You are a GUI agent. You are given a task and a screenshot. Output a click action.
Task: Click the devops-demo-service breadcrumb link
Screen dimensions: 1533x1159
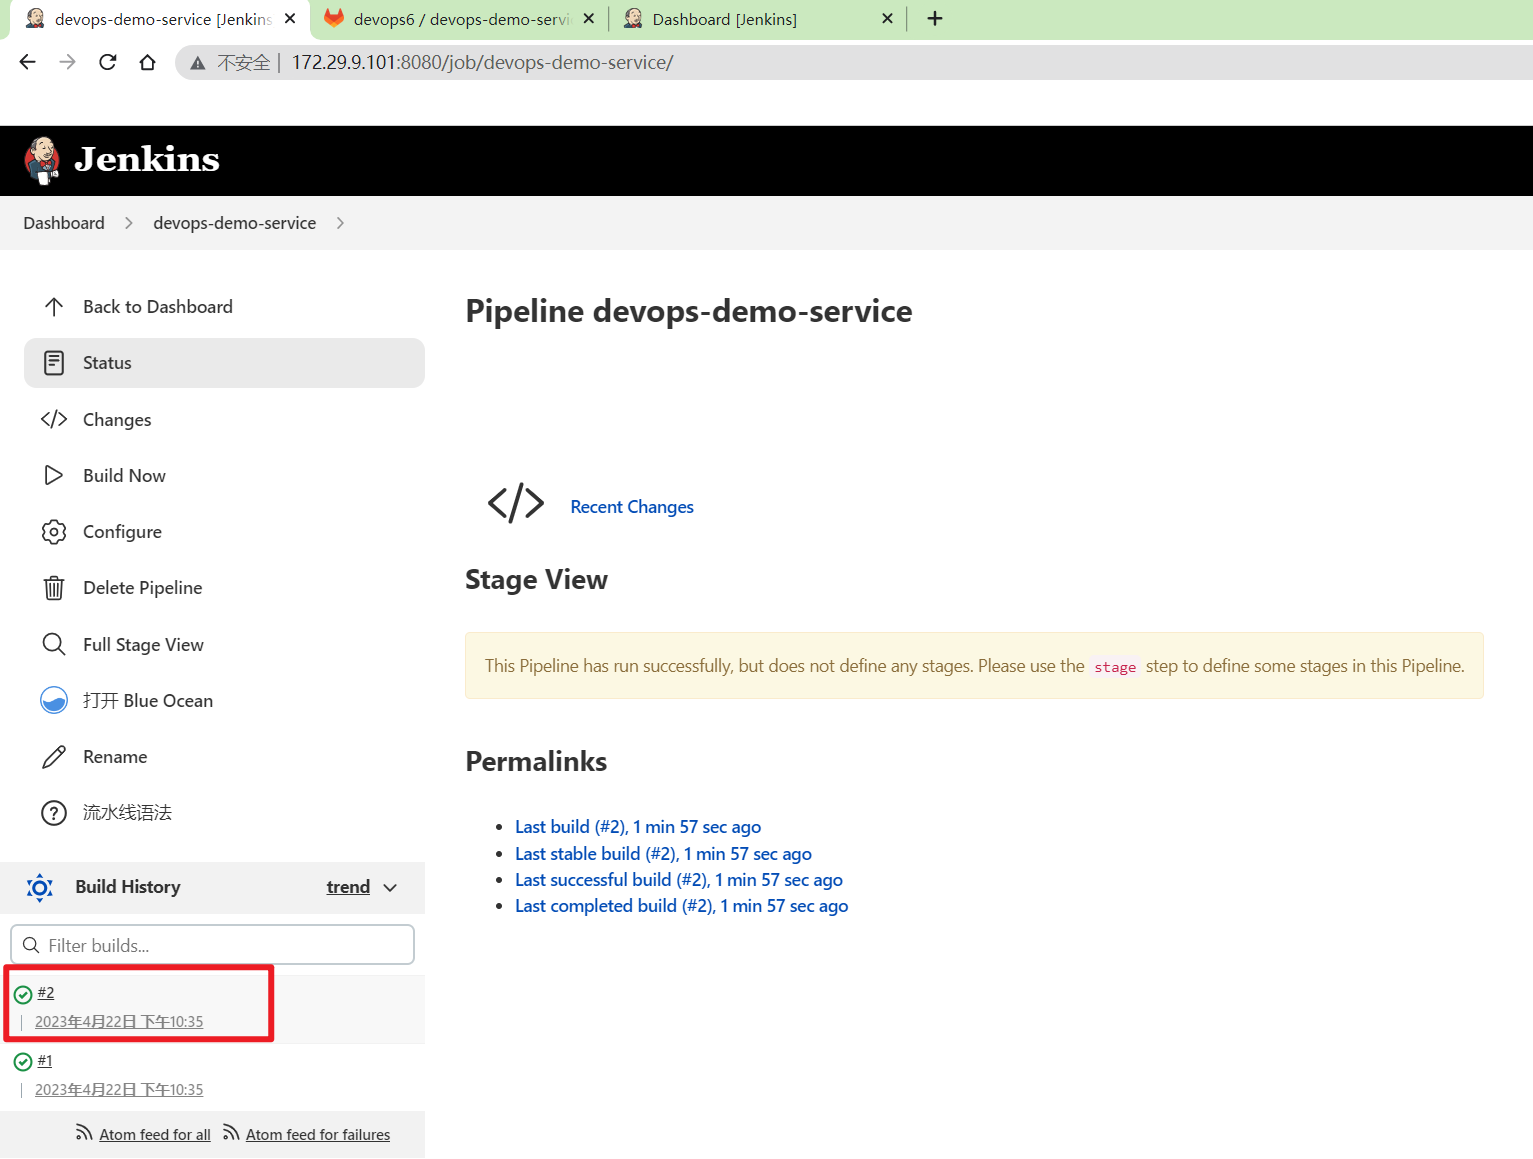235,223
